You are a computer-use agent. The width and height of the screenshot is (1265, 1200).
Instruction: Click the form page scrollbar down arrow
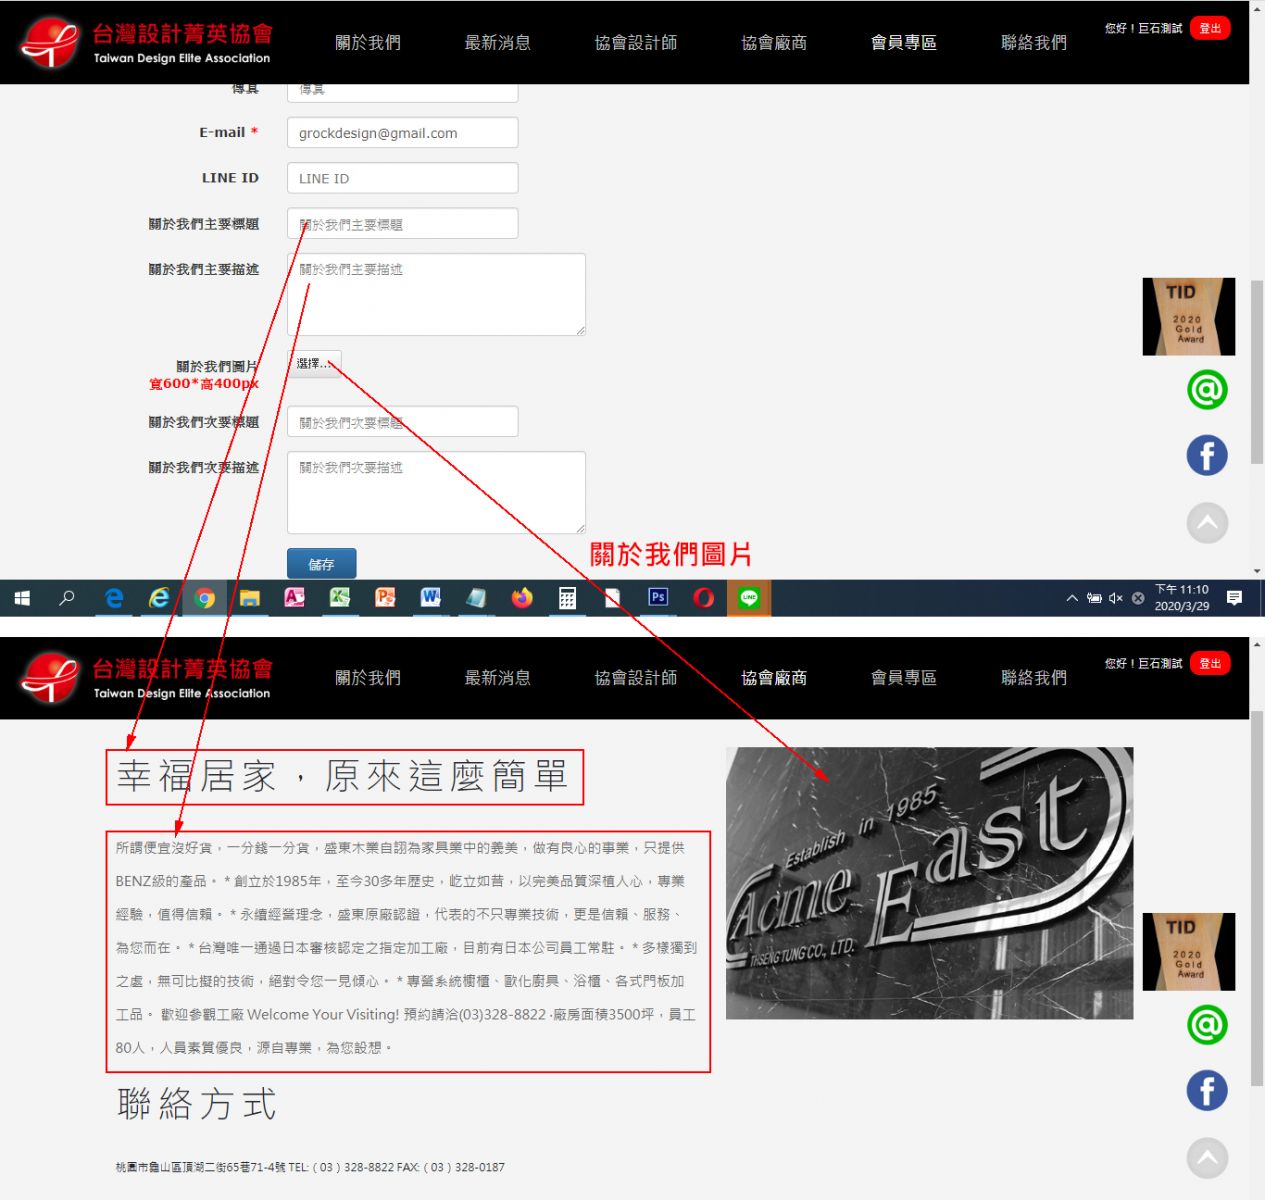pyautogui.click(x=1257, y=572)
